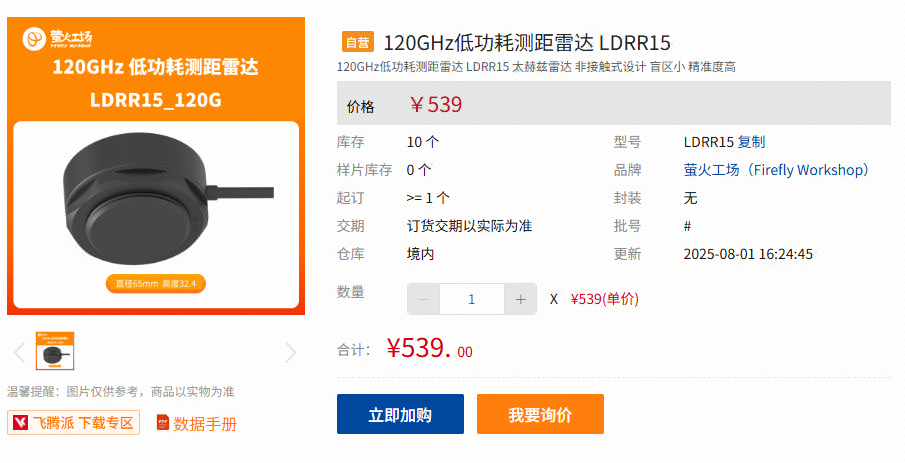Open the 飞腾派 下载专区 download area
The height and width of the screenshot is (463, 905).
pyautogui.click(x=73, y=423)
